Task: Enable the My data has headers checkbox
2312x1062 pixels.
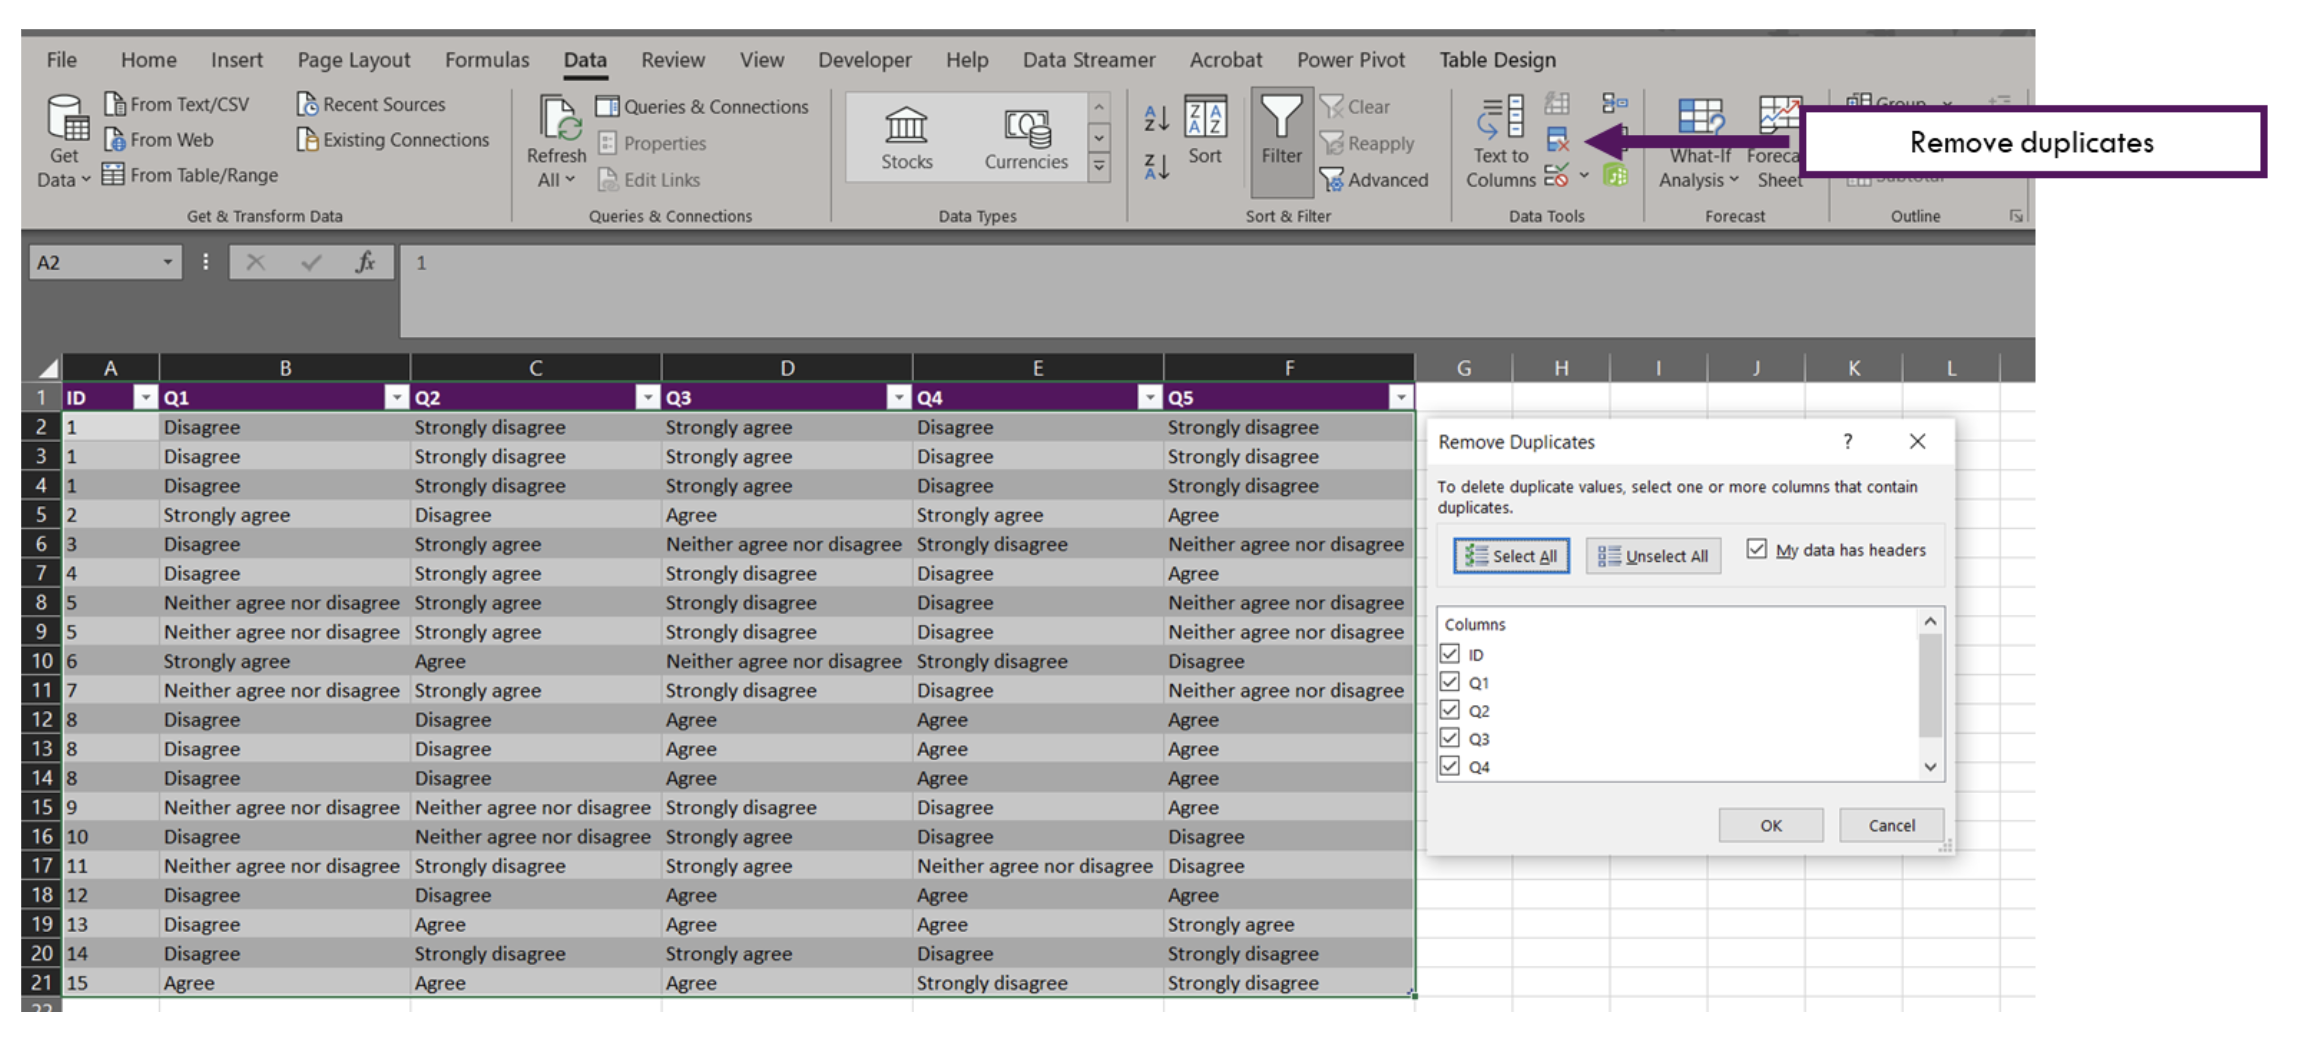Action: coord(1758,548)
